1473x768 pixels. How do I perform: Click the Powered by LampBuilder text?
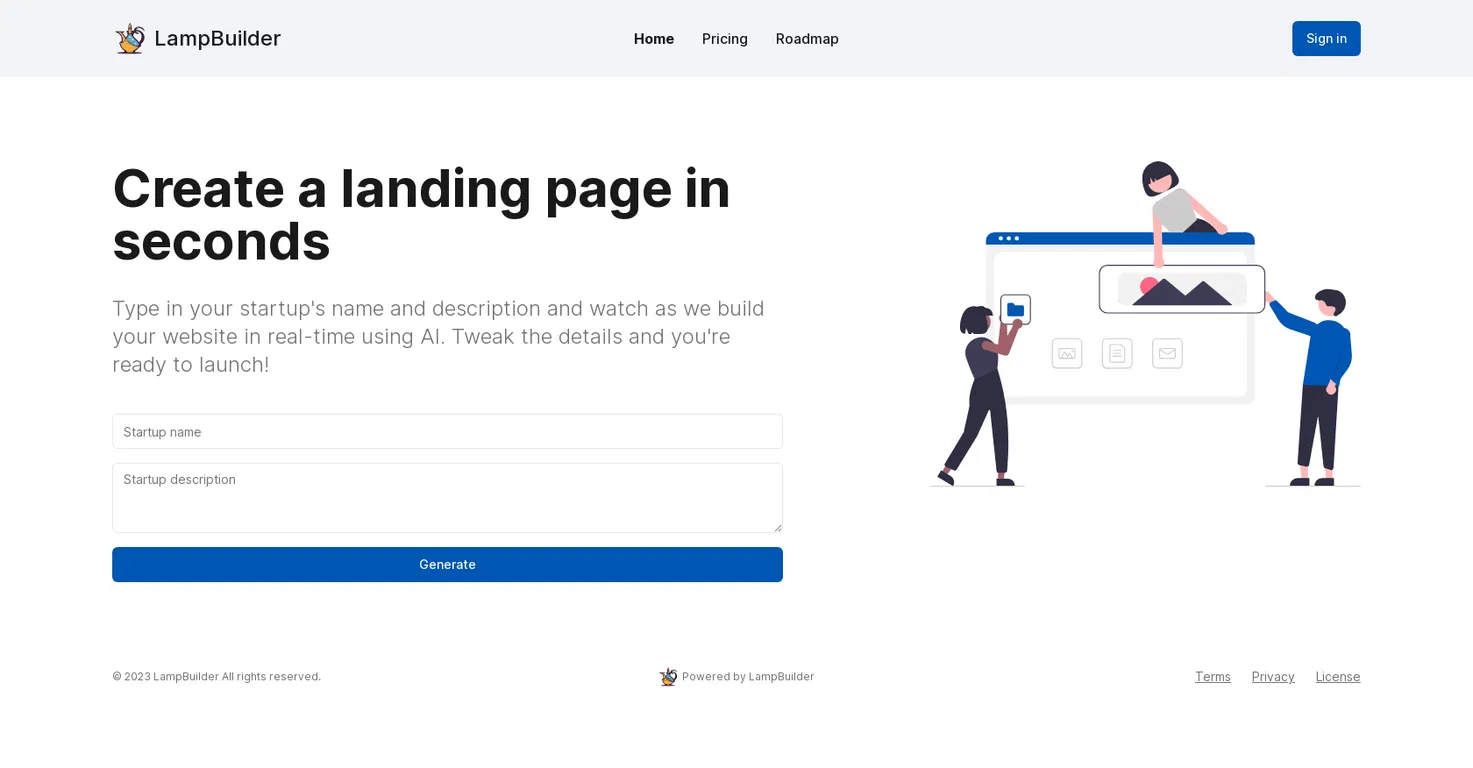click(x=748, y=676)
